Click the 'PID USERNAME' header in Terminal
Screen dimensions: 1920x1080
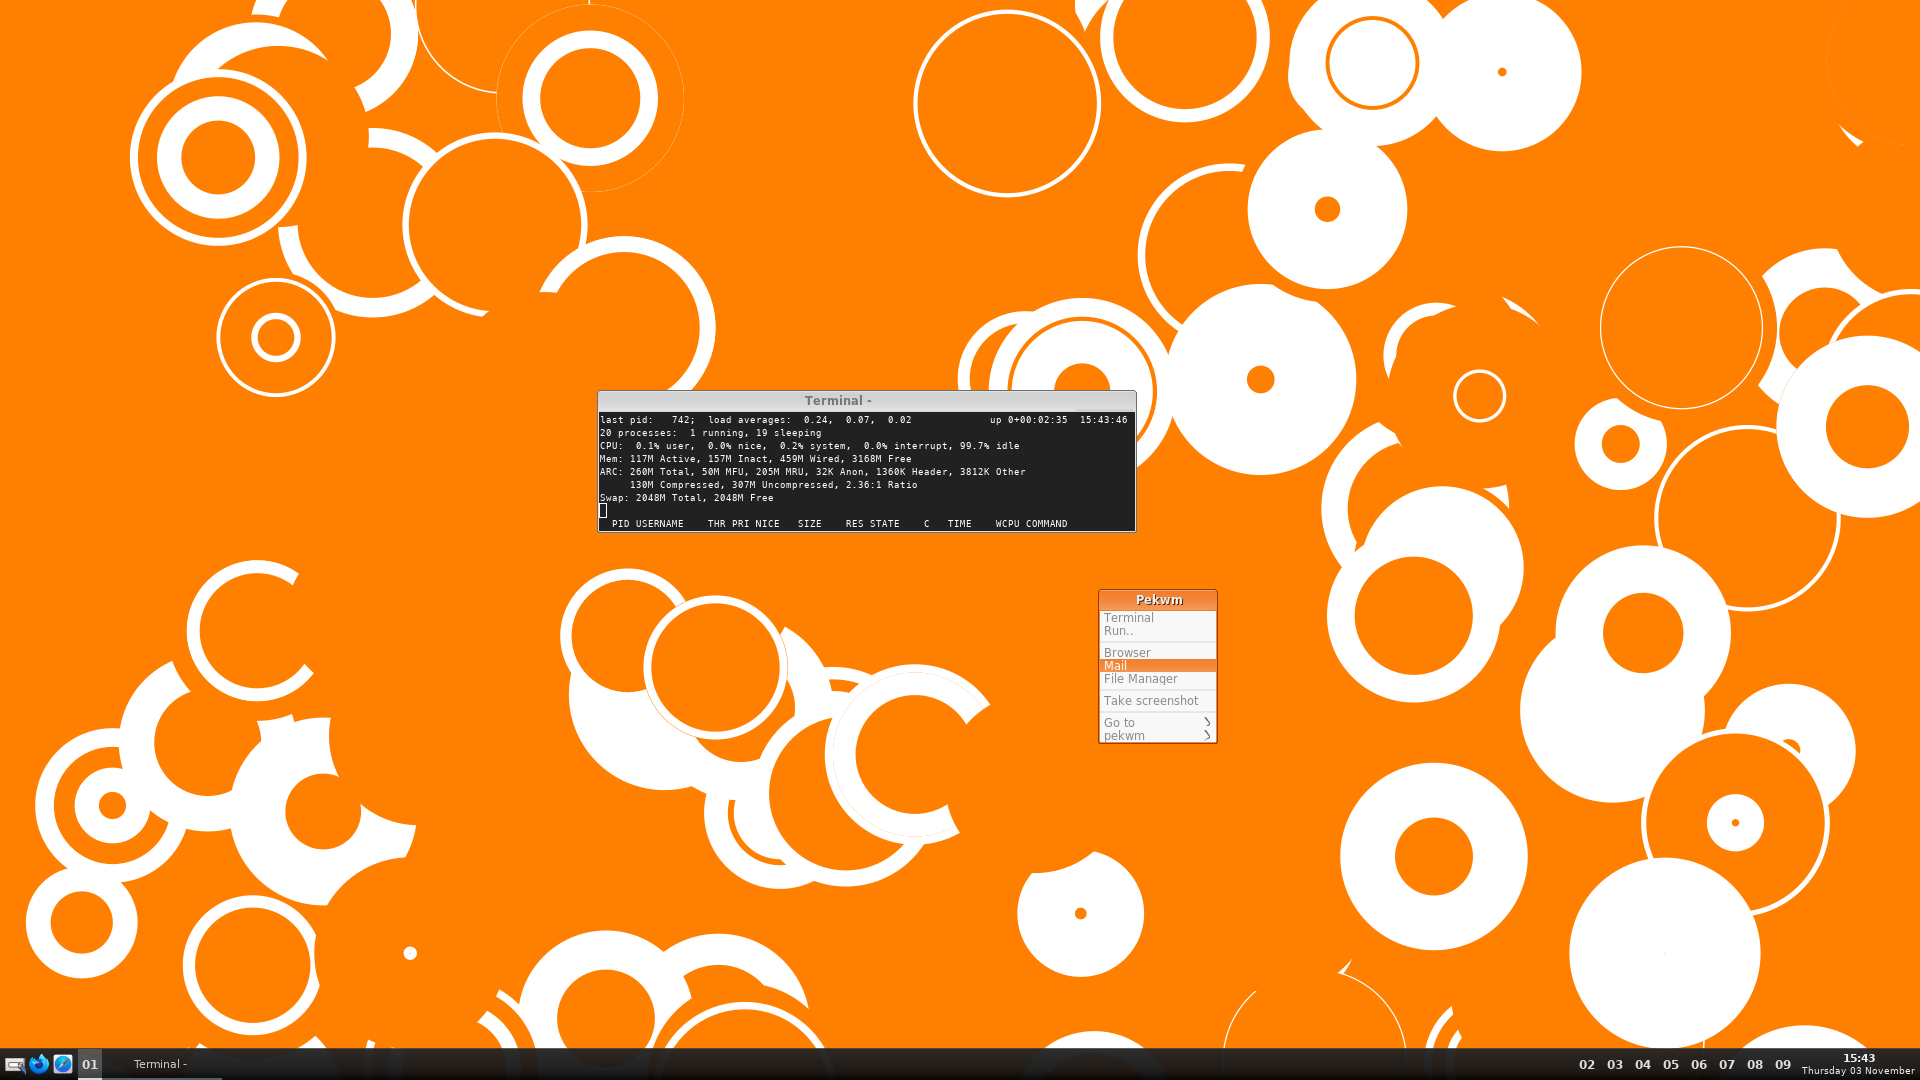(x=647, y=524)
